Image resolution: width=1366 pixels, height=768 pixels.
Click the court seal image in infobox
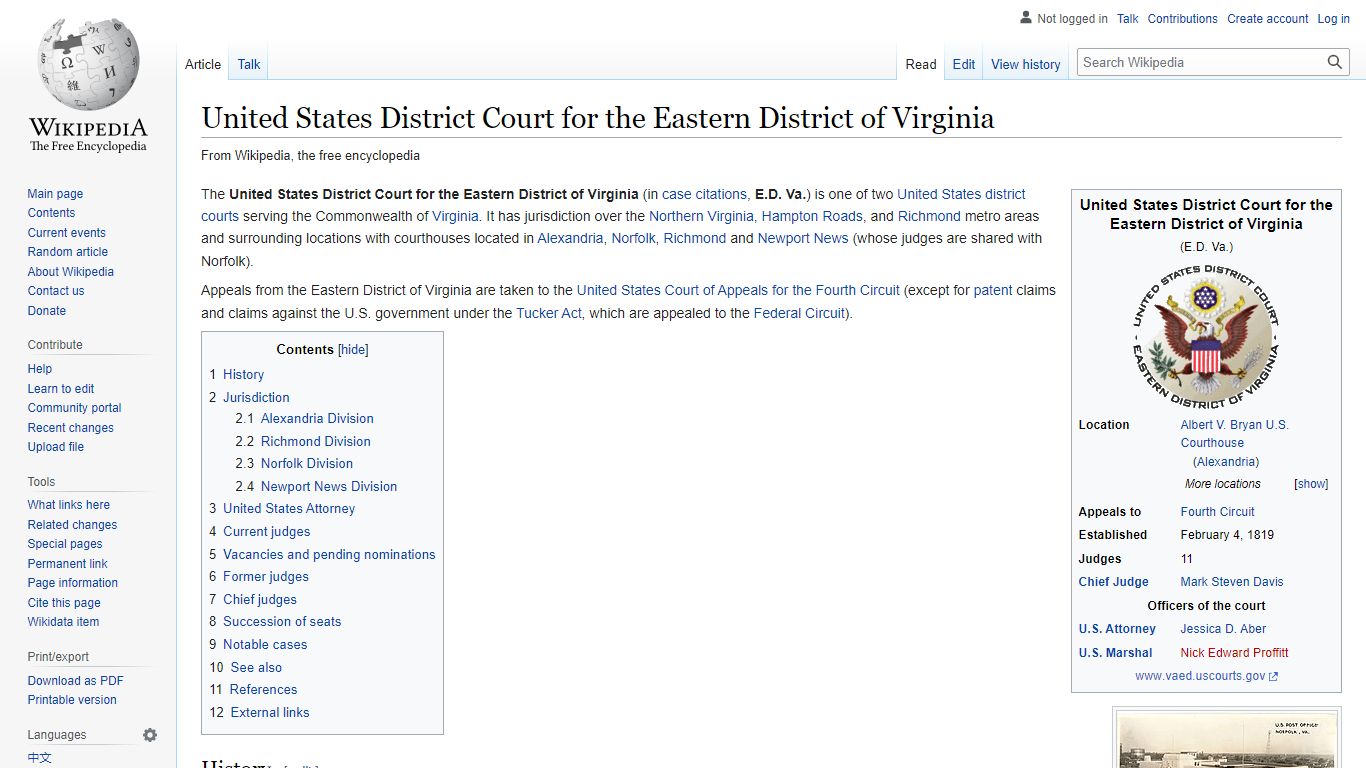(x=1206, y=337)
